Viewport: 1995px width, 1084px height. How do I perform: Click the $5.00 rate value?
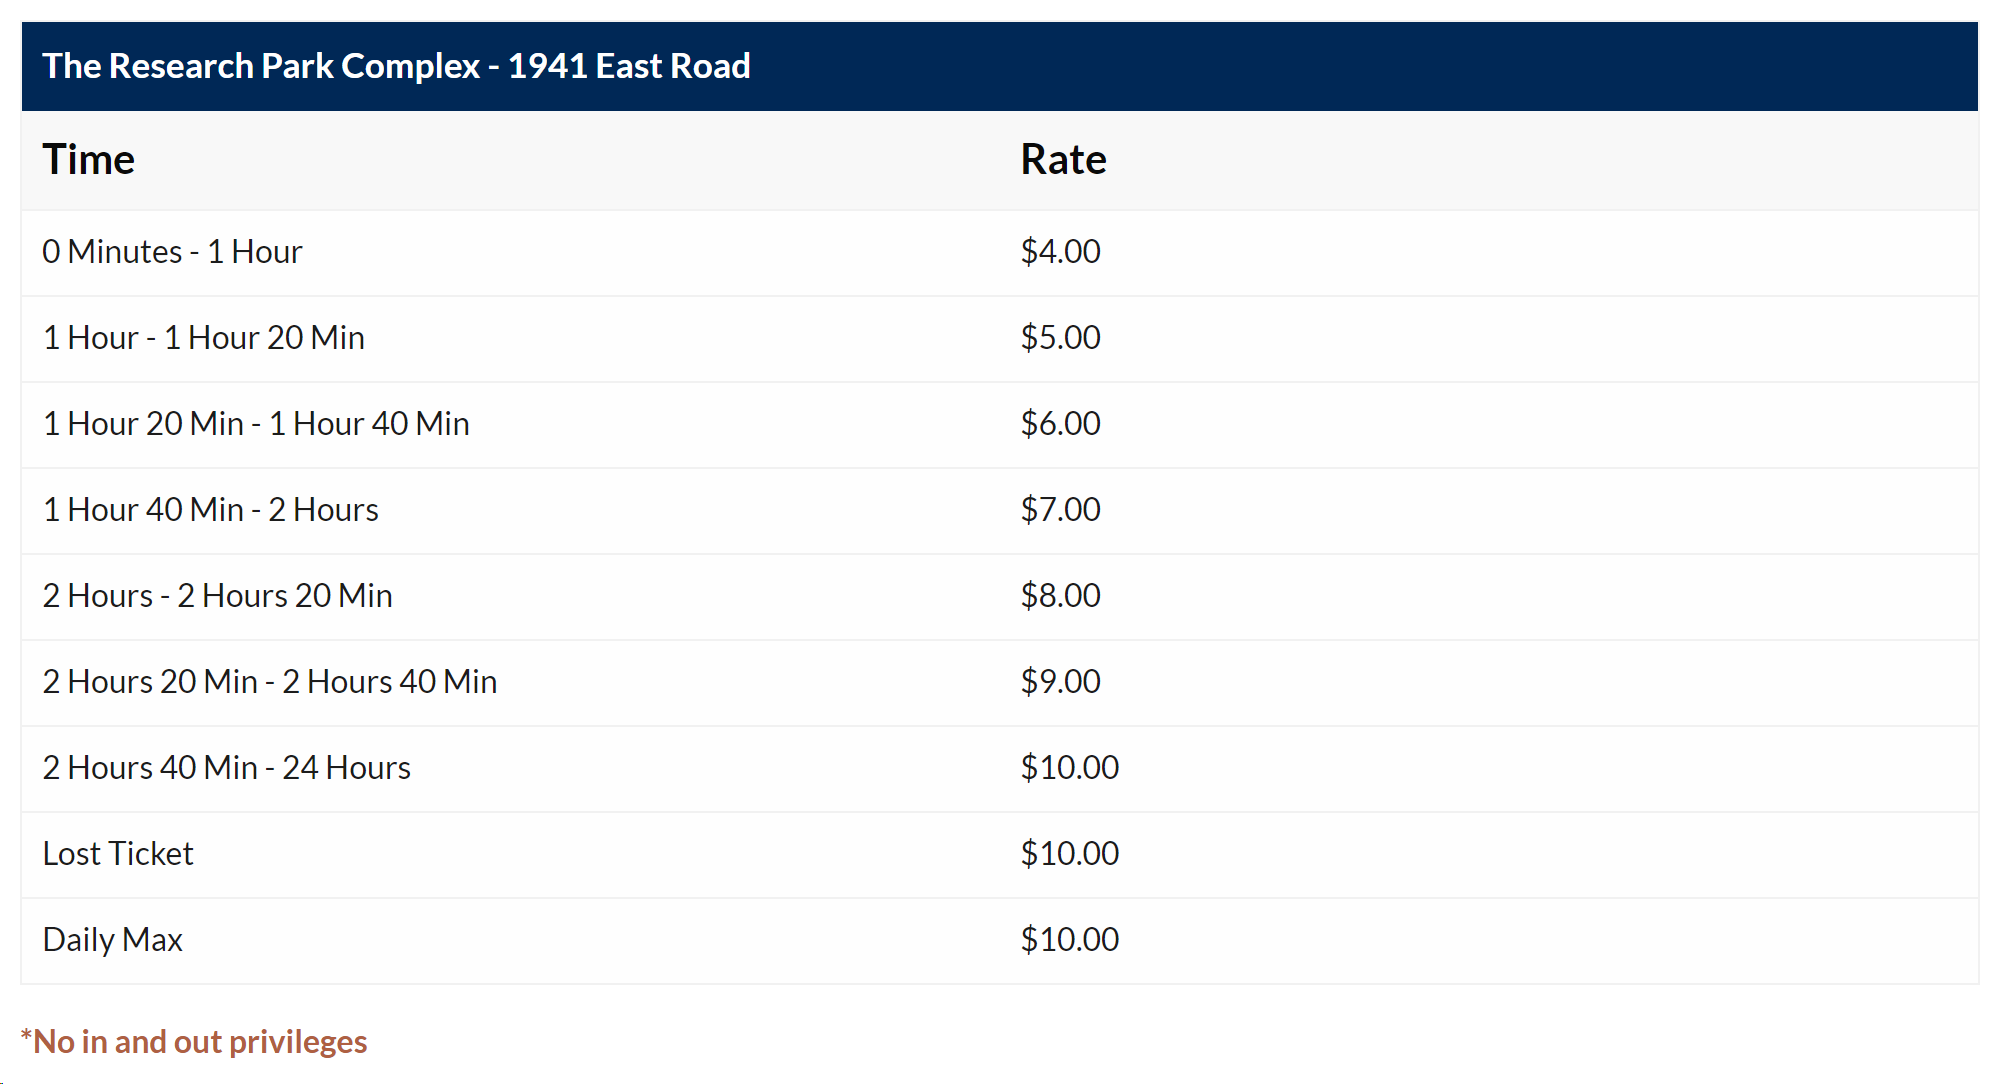[1060, 338]
